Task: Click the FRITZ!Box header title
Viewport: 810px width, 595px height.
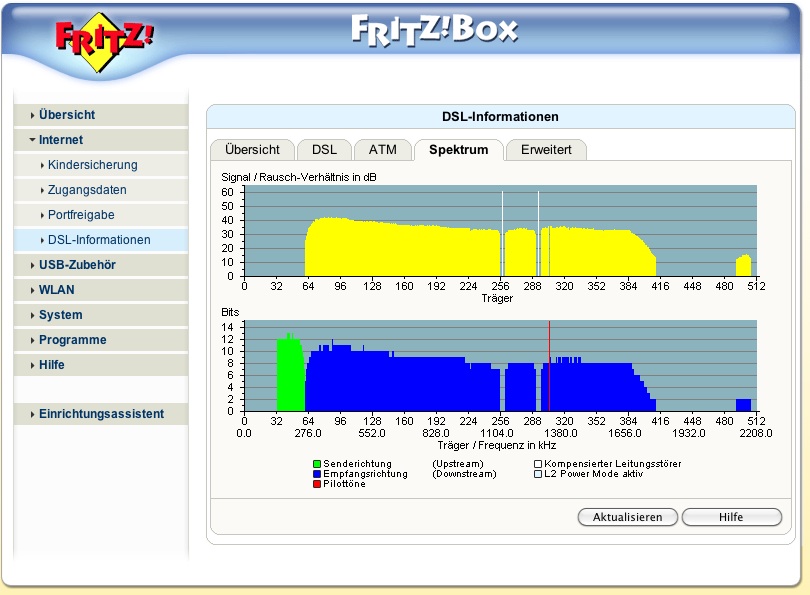Action: pyautogui.click(x=434, y=30)
